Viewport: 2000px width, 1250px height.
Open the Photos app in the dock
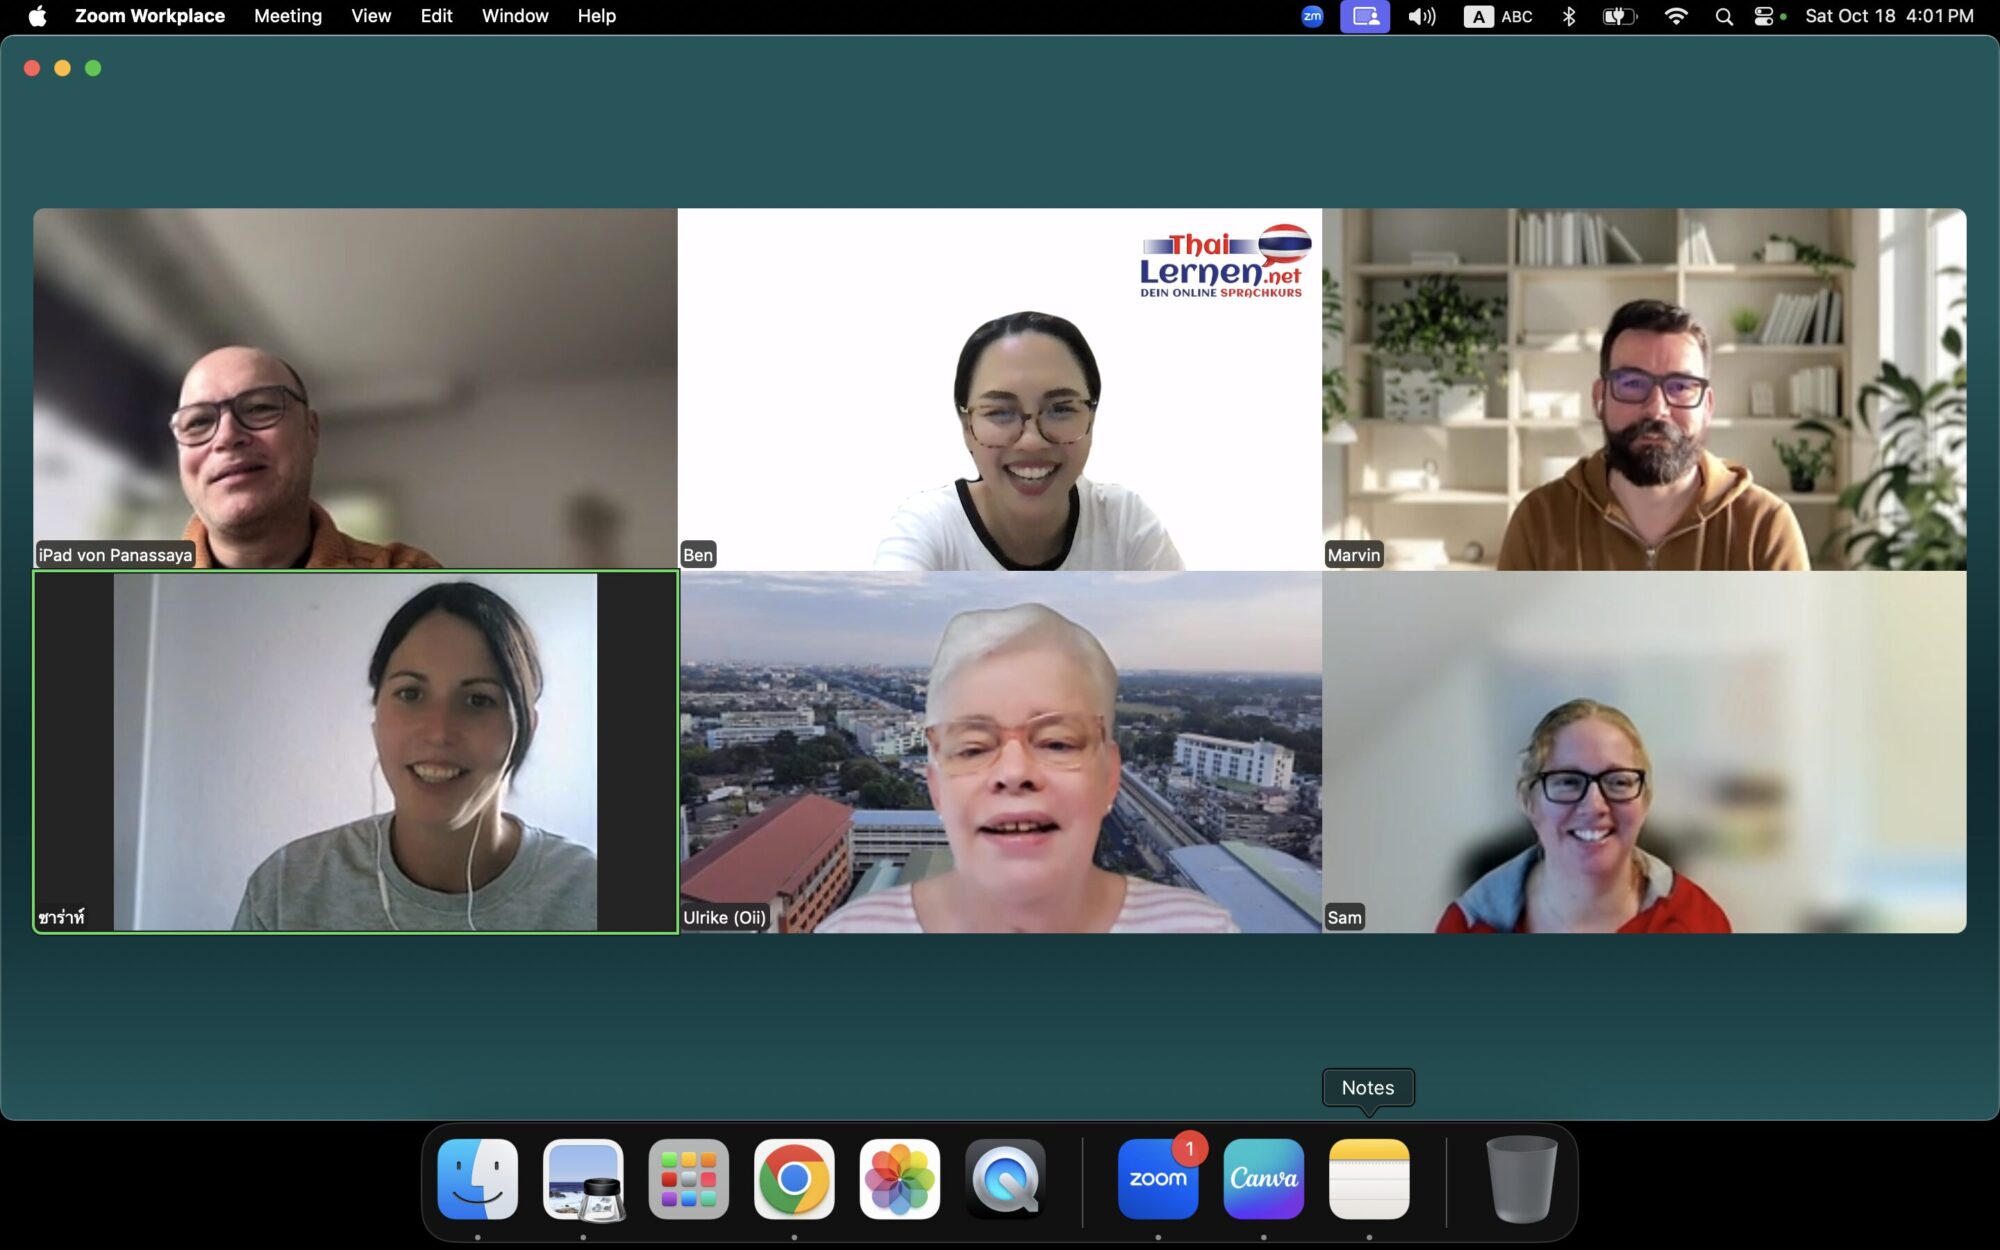[x=899, y=1179]
